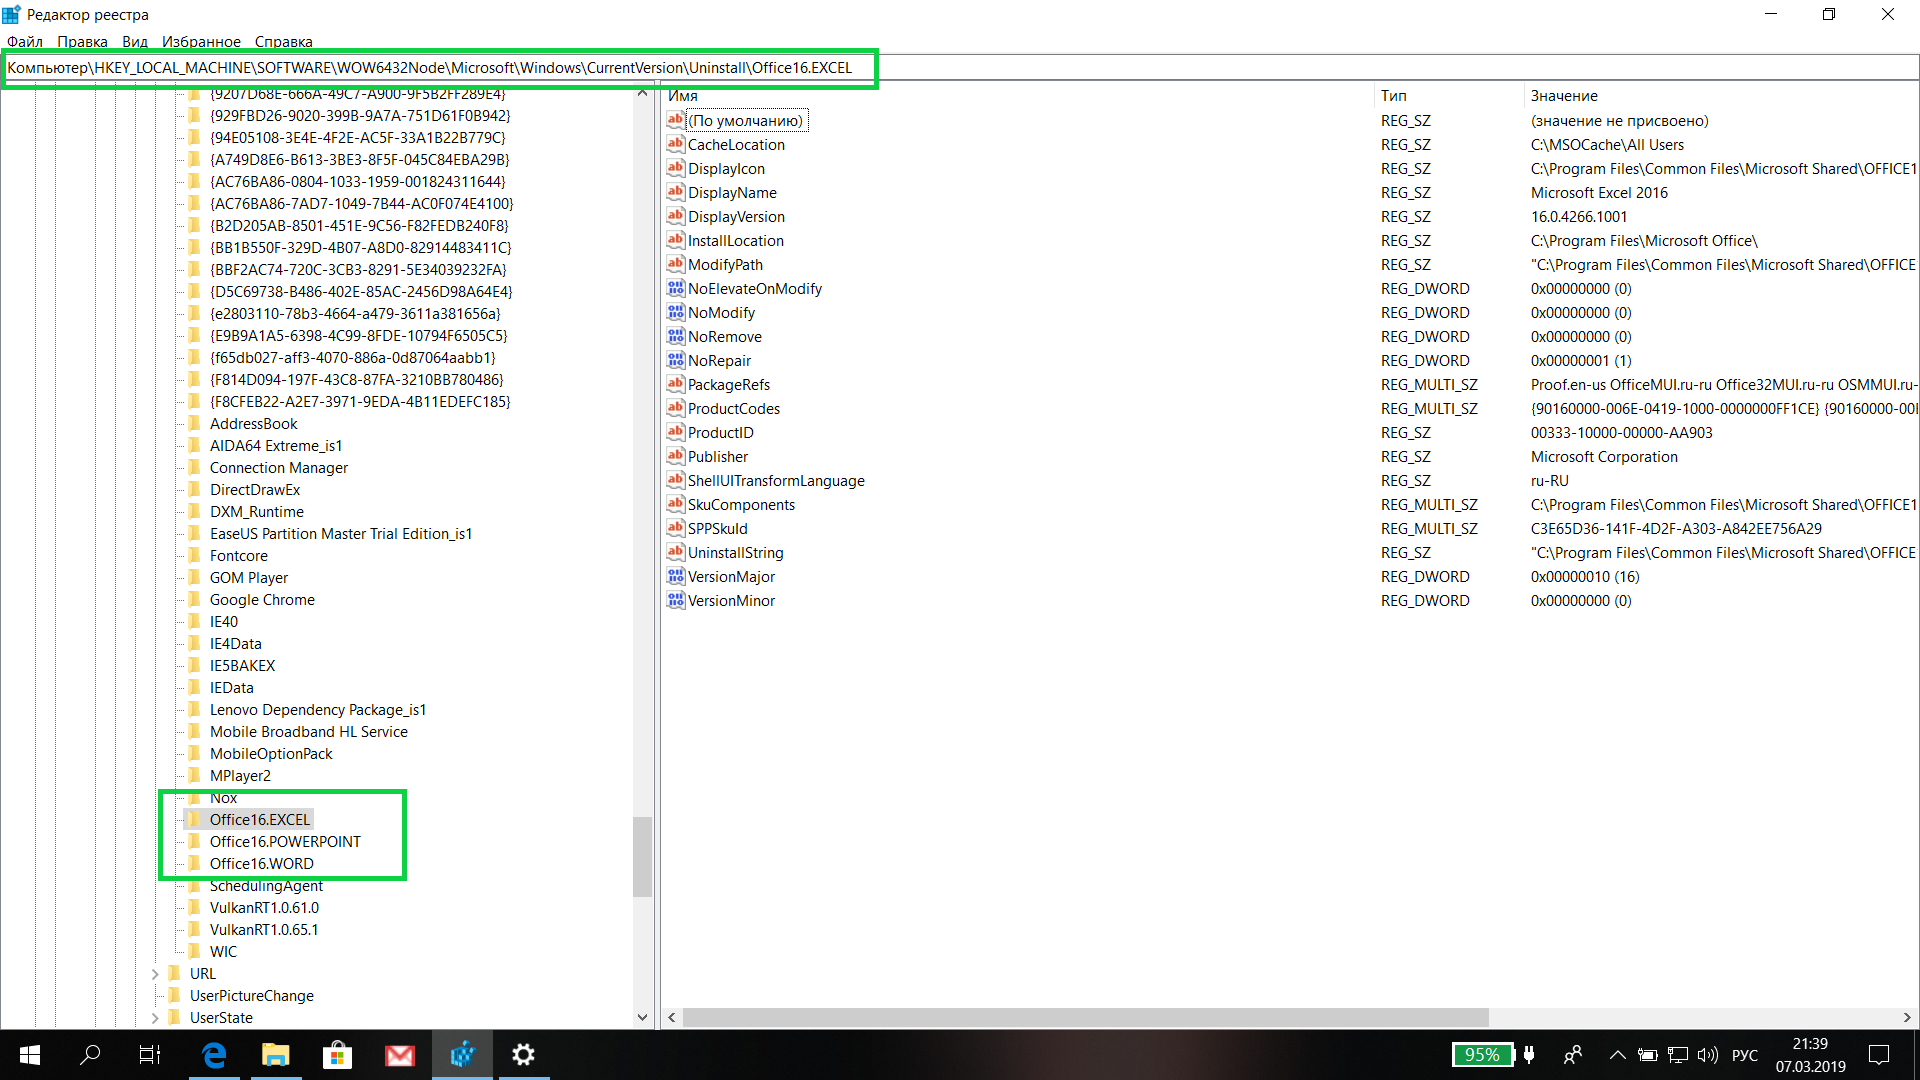
Task: Select the NoModify DWORD value icon
Action: point(676,312)
